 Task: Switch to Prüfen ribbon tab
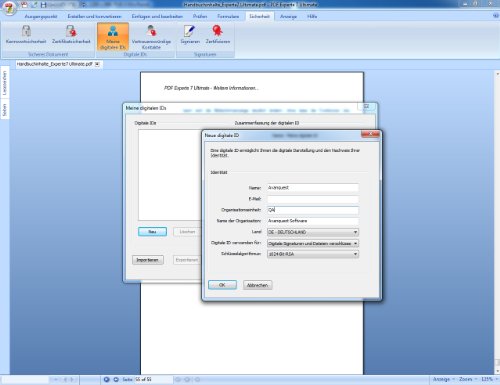[x=200, y=16]
